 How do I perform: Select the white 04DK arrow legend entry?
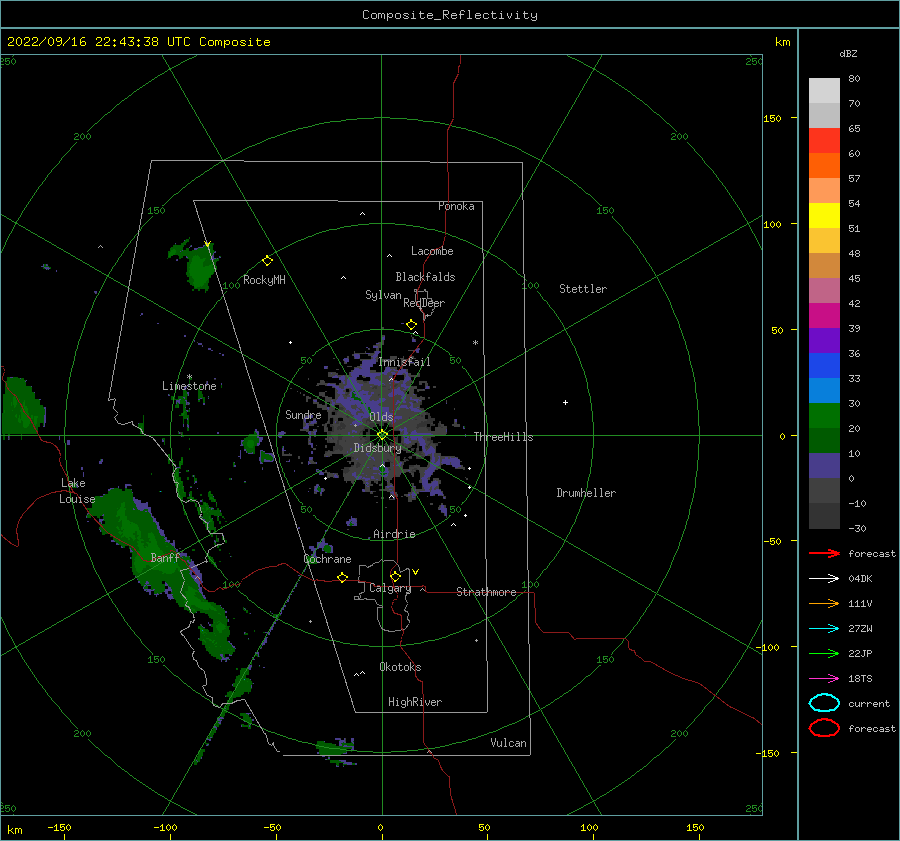(x=824, y=579)
